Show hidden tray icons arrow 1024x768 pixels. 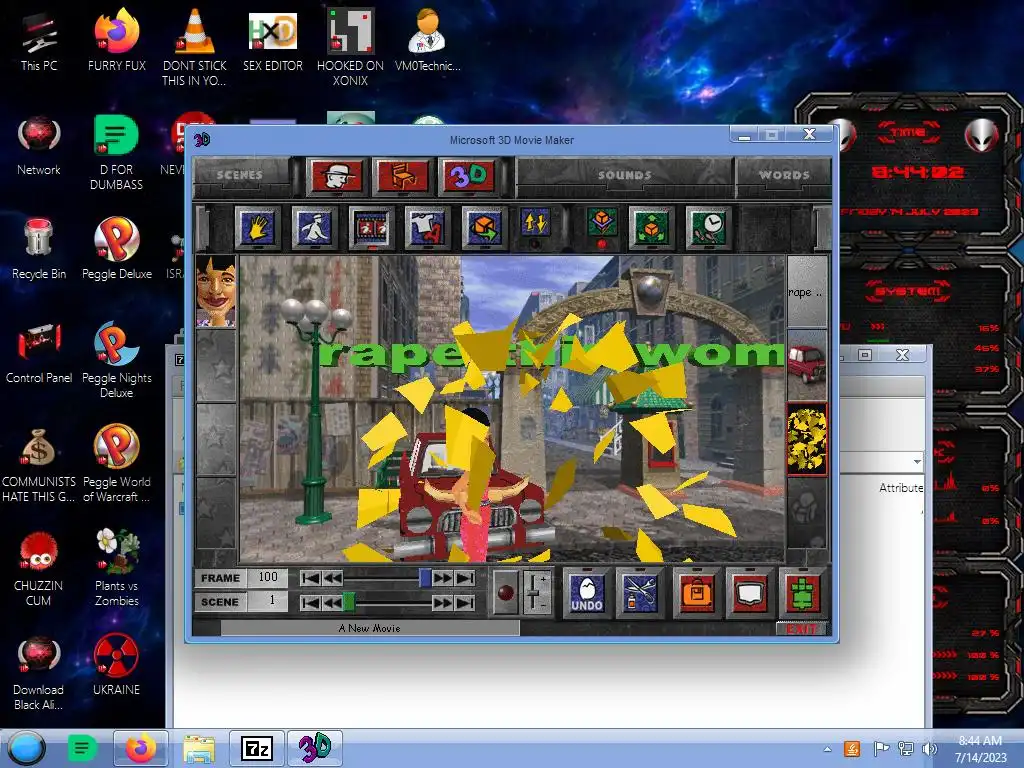[x=827, y=749]
